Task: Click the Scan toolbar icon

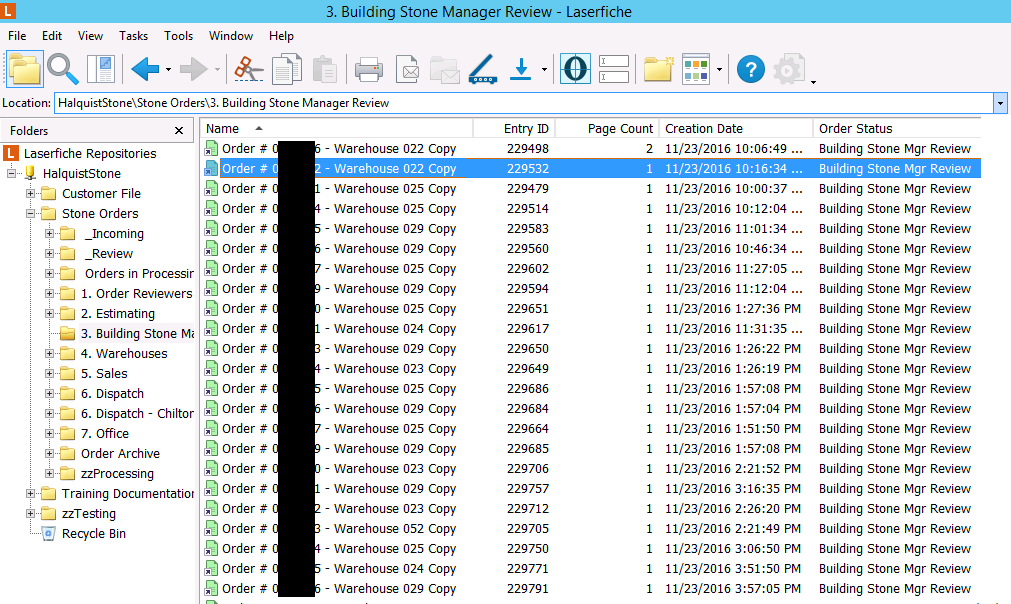Action: [x=483, y=69]
